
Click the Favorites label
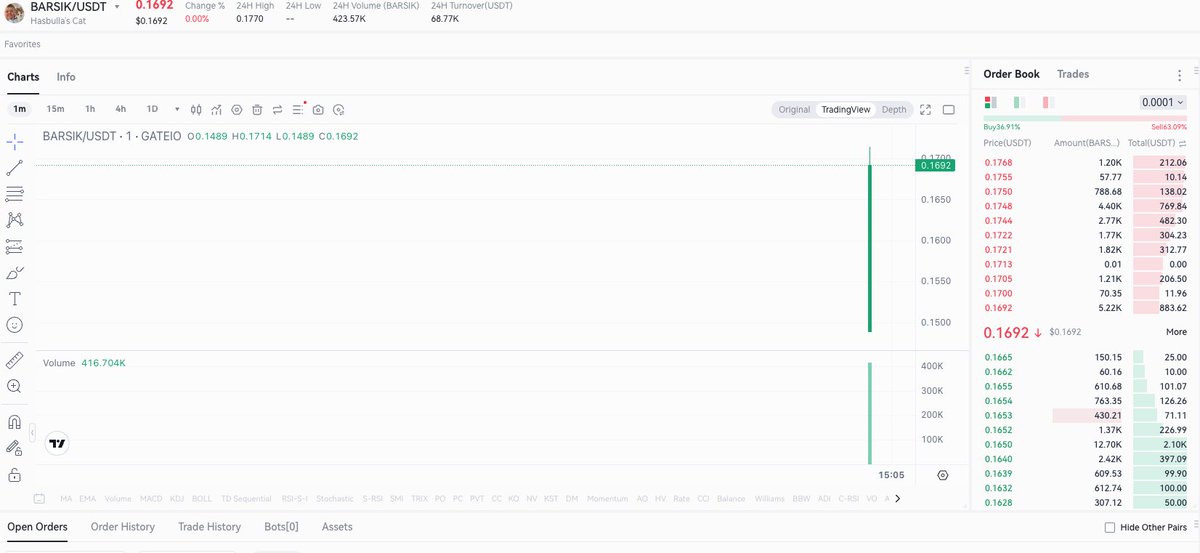[23, 44]
